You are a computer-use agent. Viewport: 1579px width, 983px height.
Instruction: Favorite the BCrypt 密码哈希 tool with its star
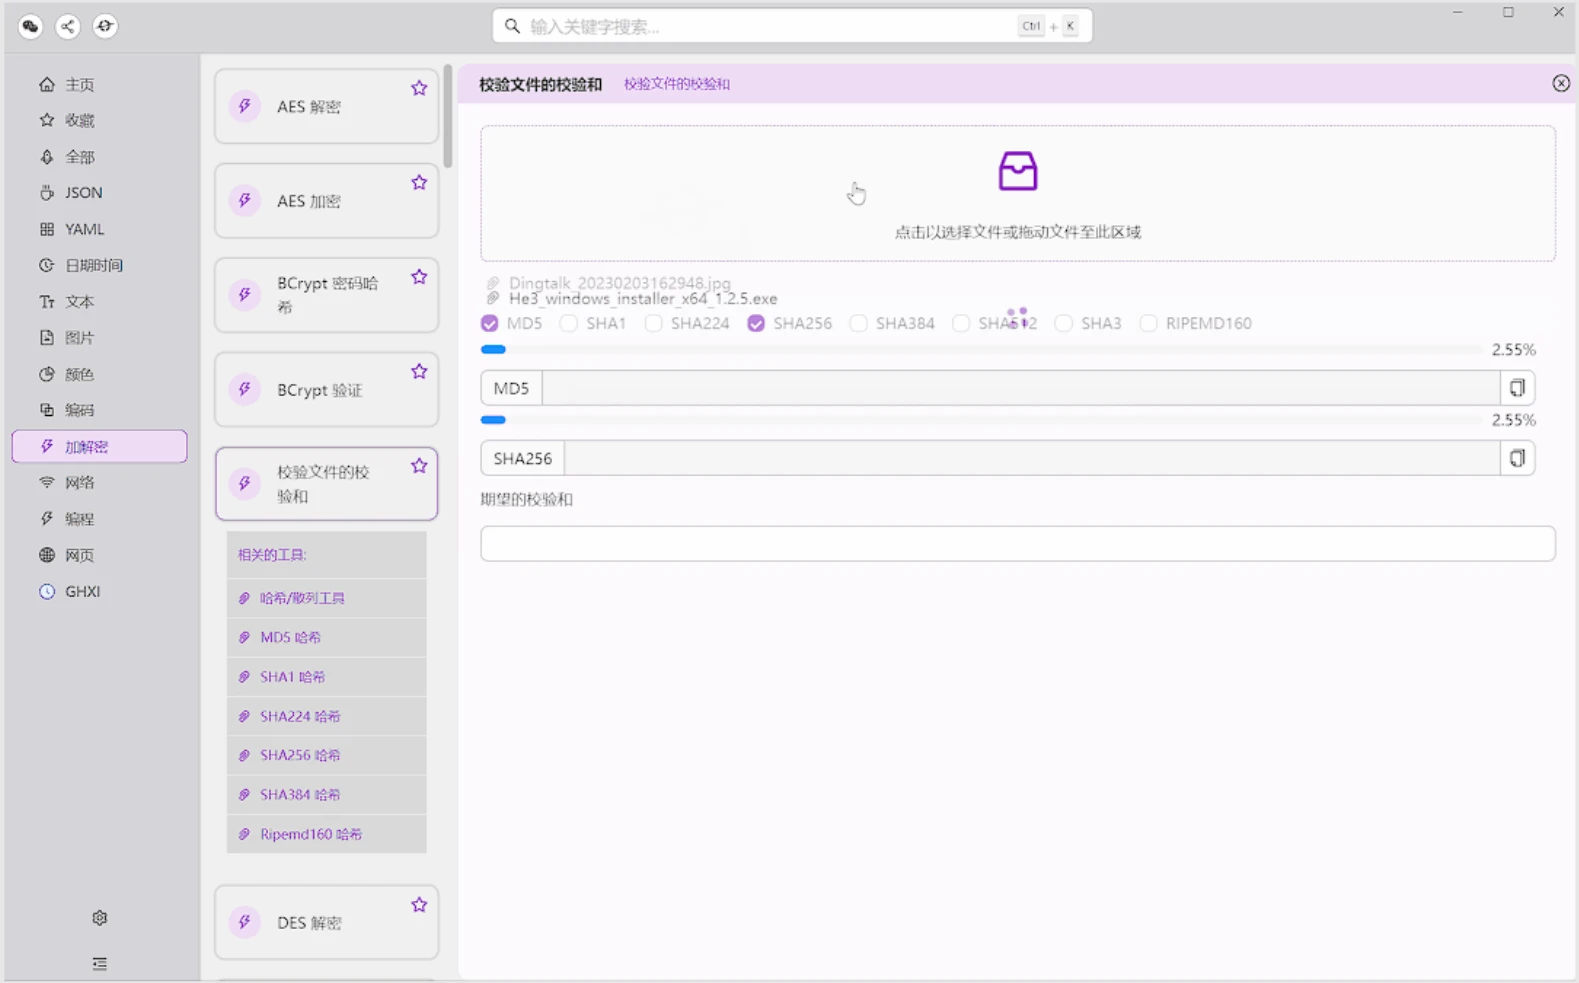coord(419,277)
